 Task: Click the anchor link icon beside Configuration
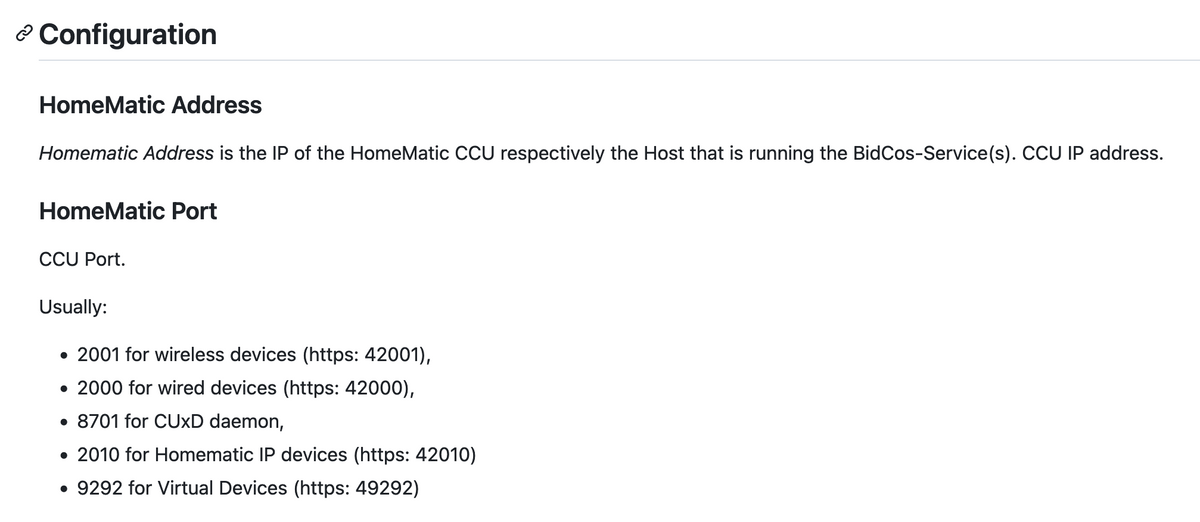tap(26, 35)
